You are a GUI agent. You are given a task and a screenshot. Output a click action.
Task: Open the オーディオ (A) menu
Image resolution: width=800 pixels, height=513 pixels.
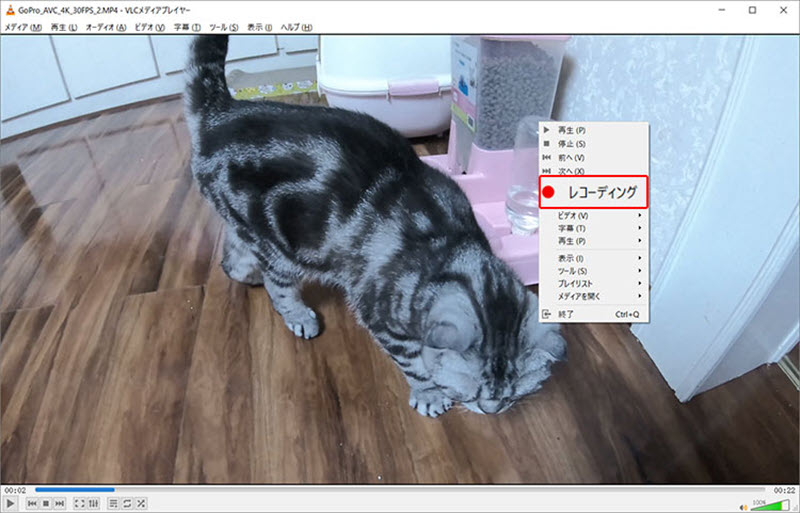(x=106, y=28)
